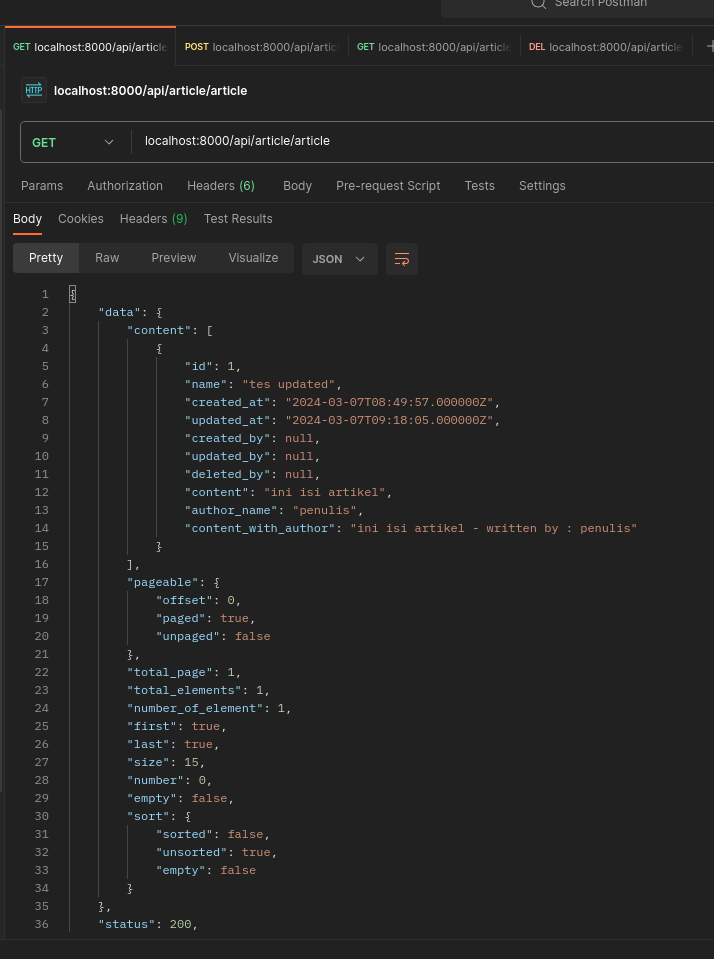This screenshot has height=959, width=714.
Task: Open the Params request tab
Action: click(x=42, y=186)
